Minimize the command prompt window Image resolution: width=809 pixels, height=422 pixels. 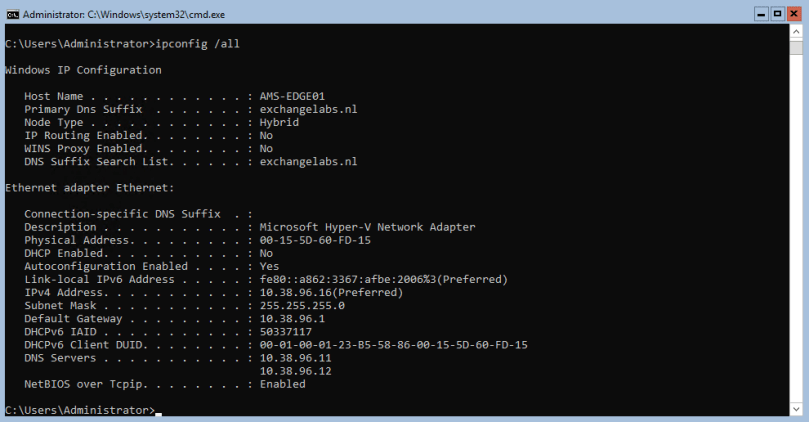coord(760,15)
